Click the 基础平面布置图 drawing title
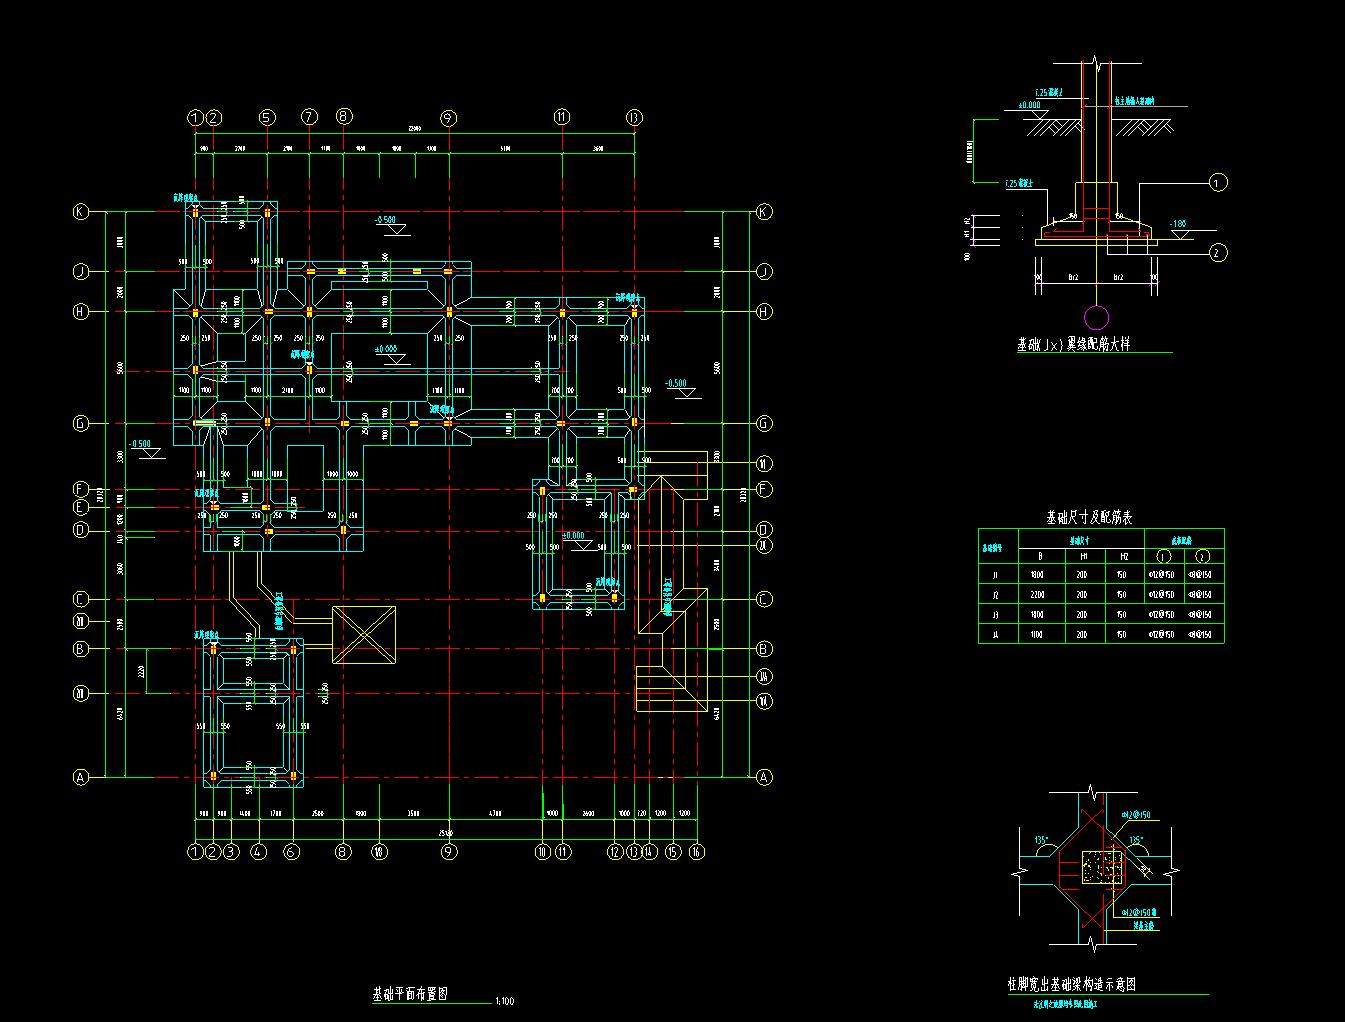This screenshot has width=1345, height=1022. point(410,994)
